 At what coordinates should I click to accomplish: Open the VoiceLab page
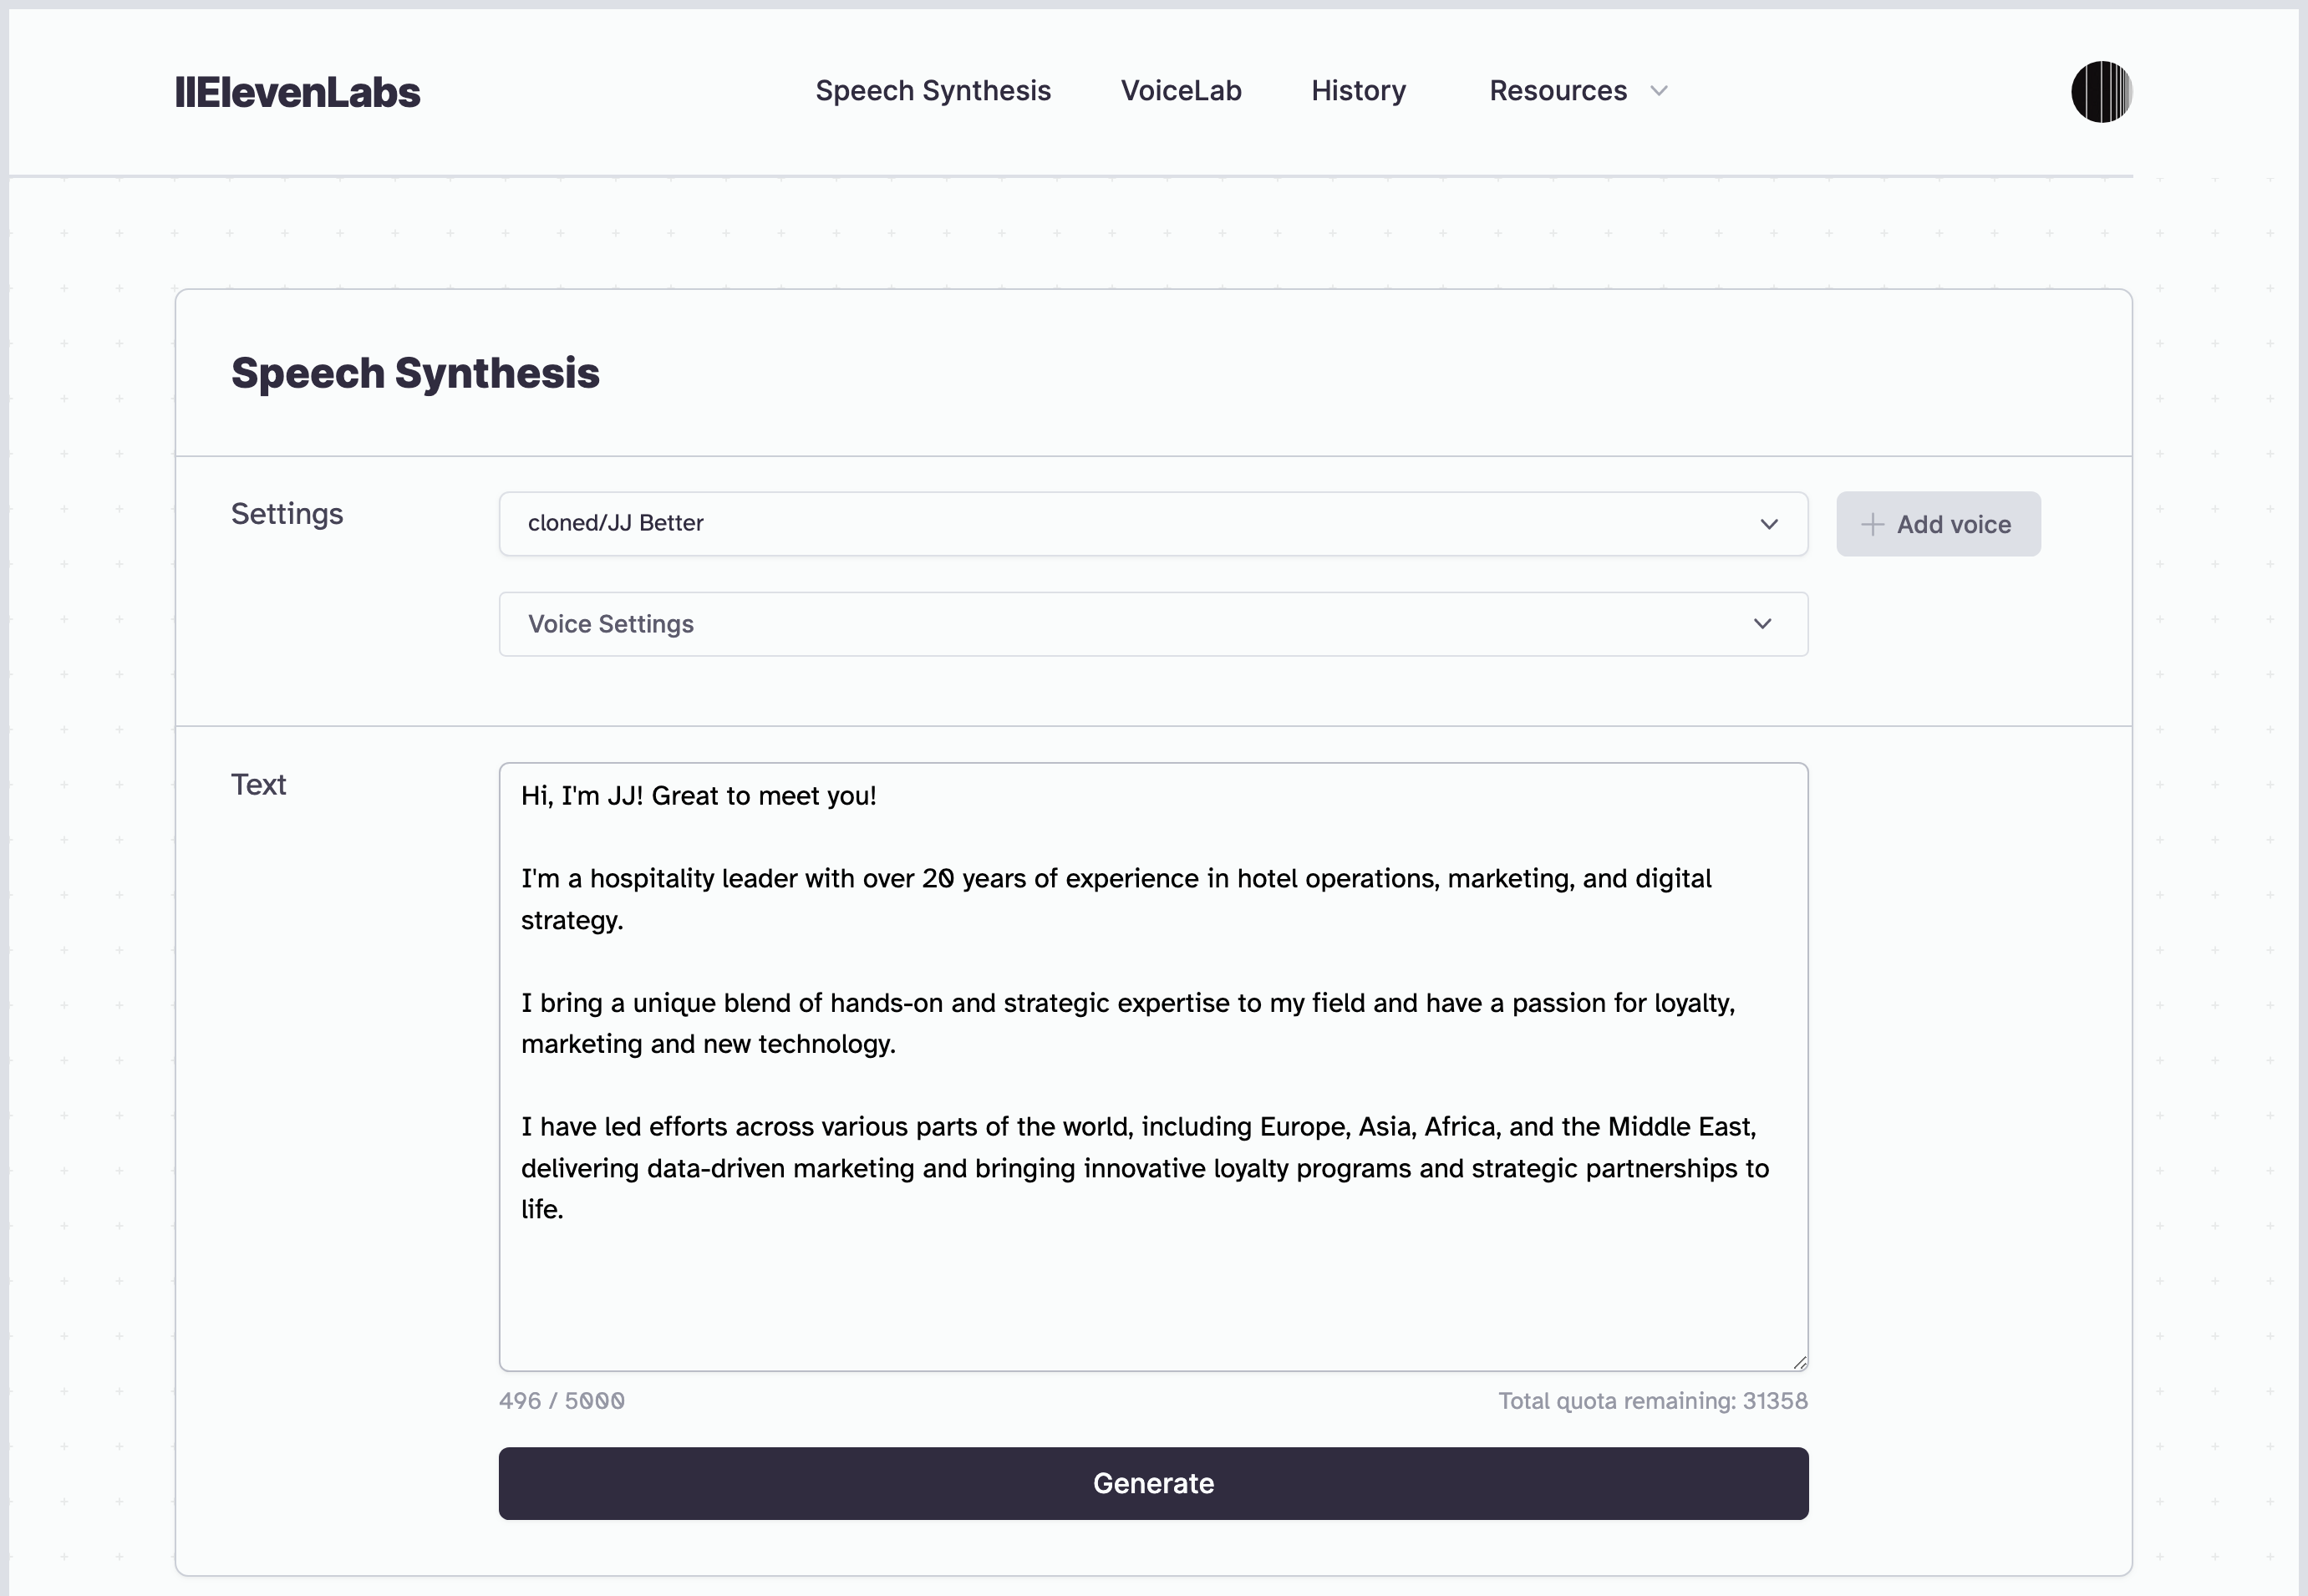(x=1181, y=91)
